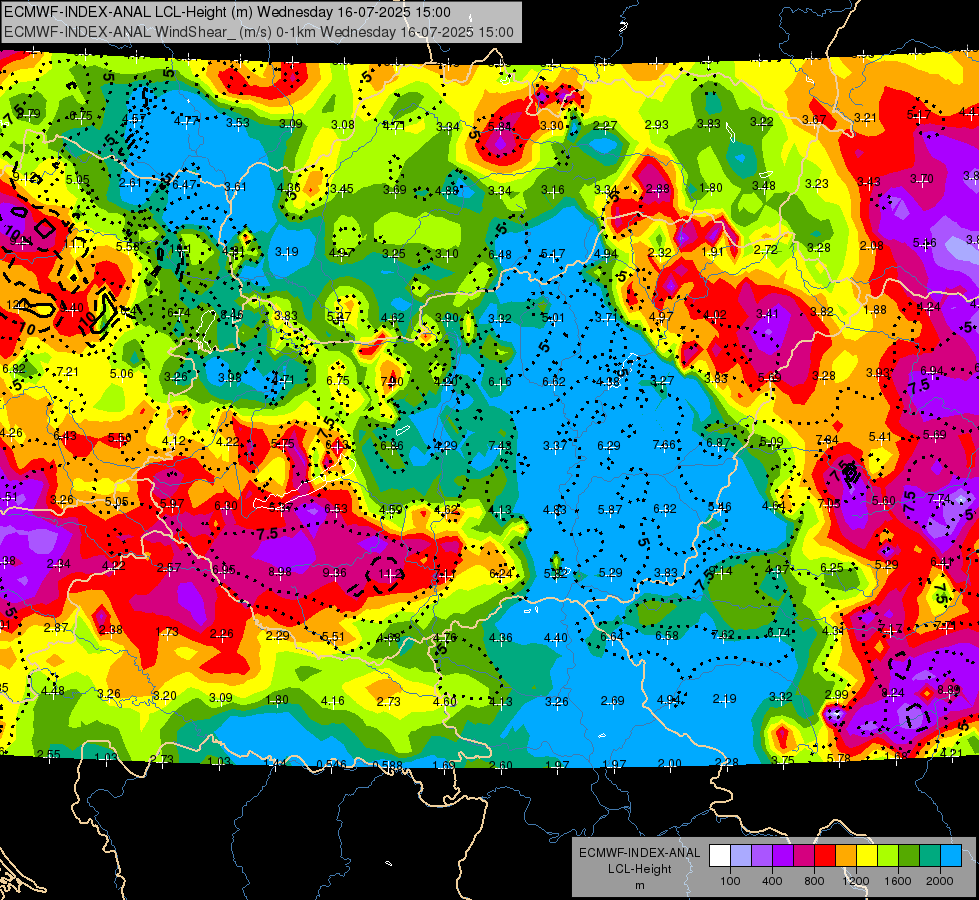Screen dimensions: 979x900
Task: Click the sky blue legend swatch
Action: (x=950, y=856)
